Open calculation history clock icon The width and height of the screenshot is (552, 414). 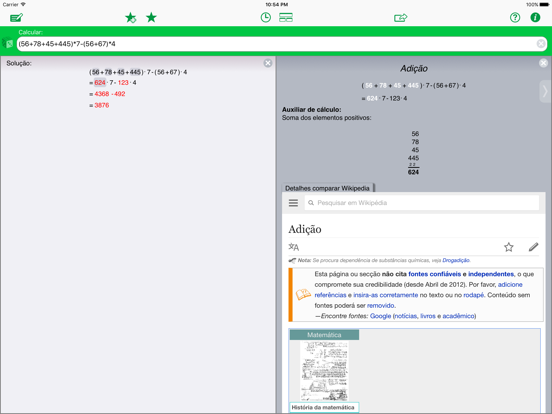tap(266, 17)
